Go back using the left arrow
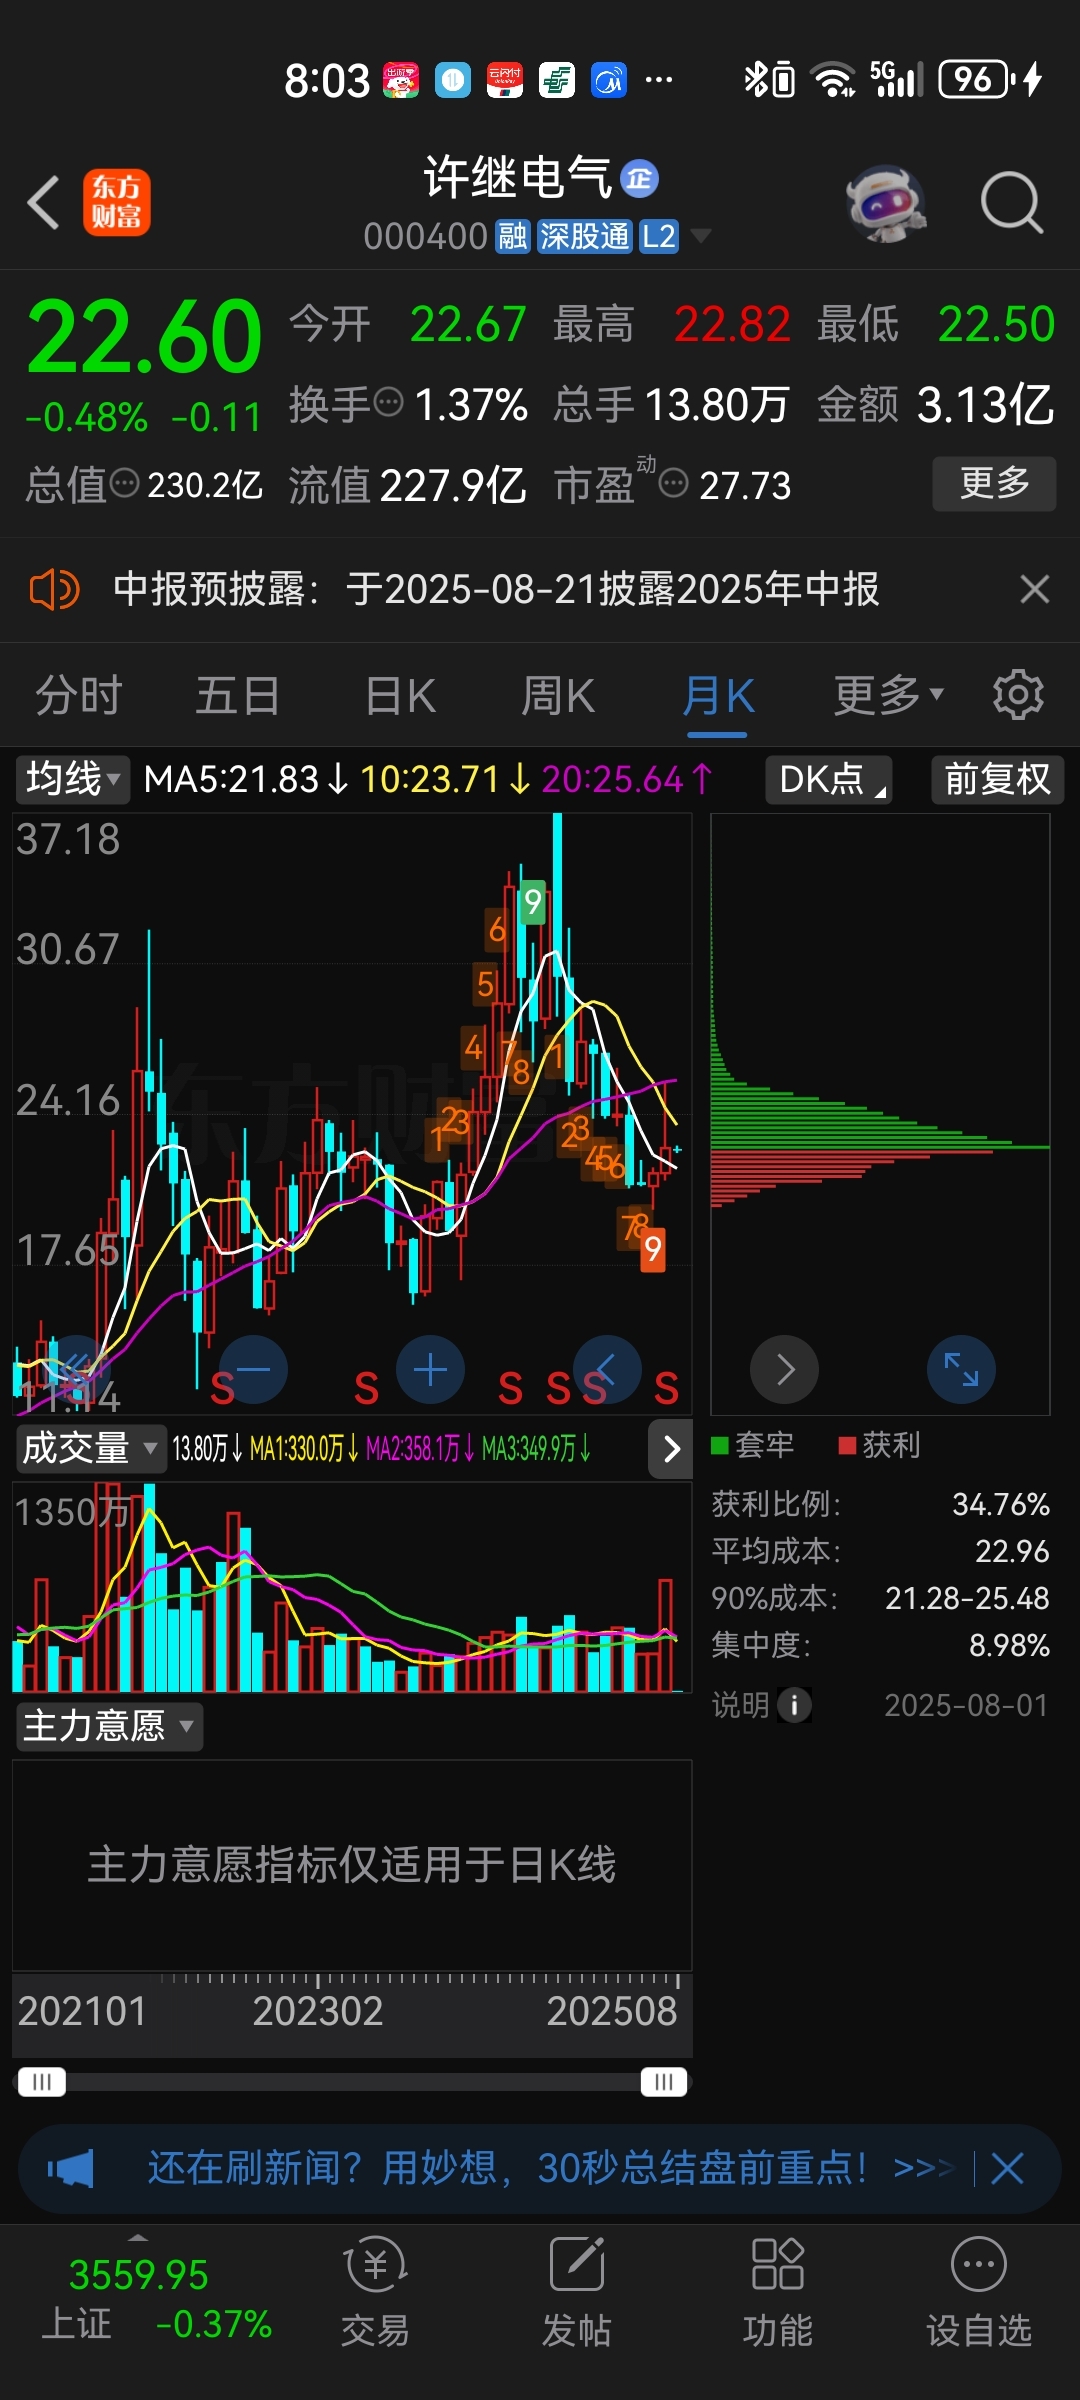 pyautogui.click(x=44, y=203)
